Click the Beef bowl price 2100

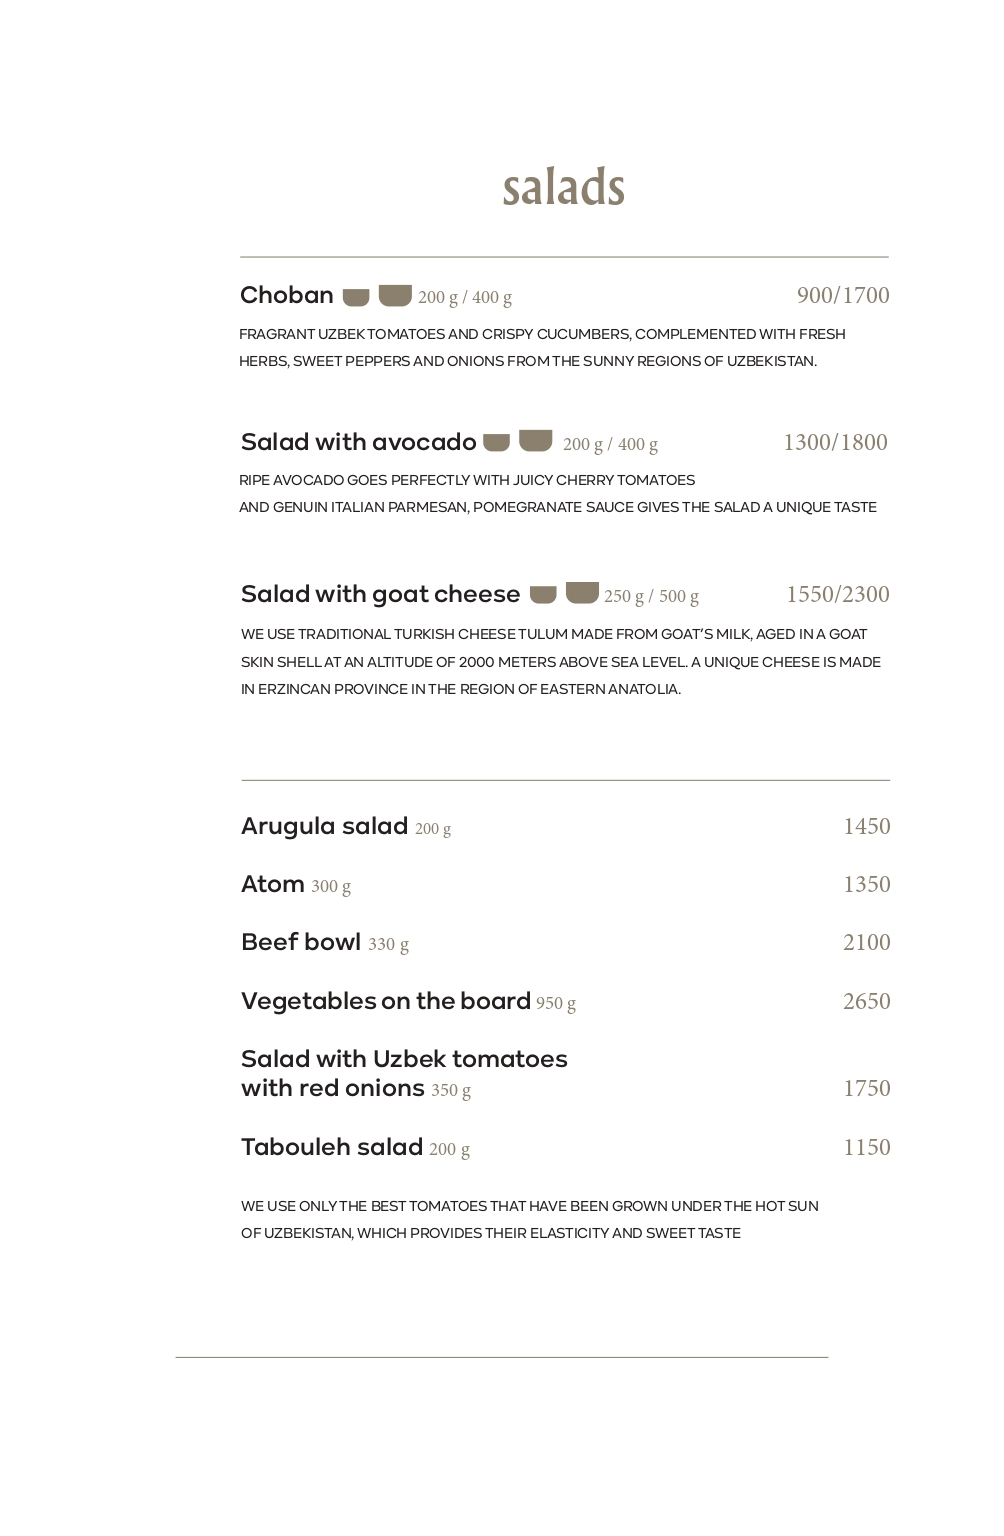[866, 942]
